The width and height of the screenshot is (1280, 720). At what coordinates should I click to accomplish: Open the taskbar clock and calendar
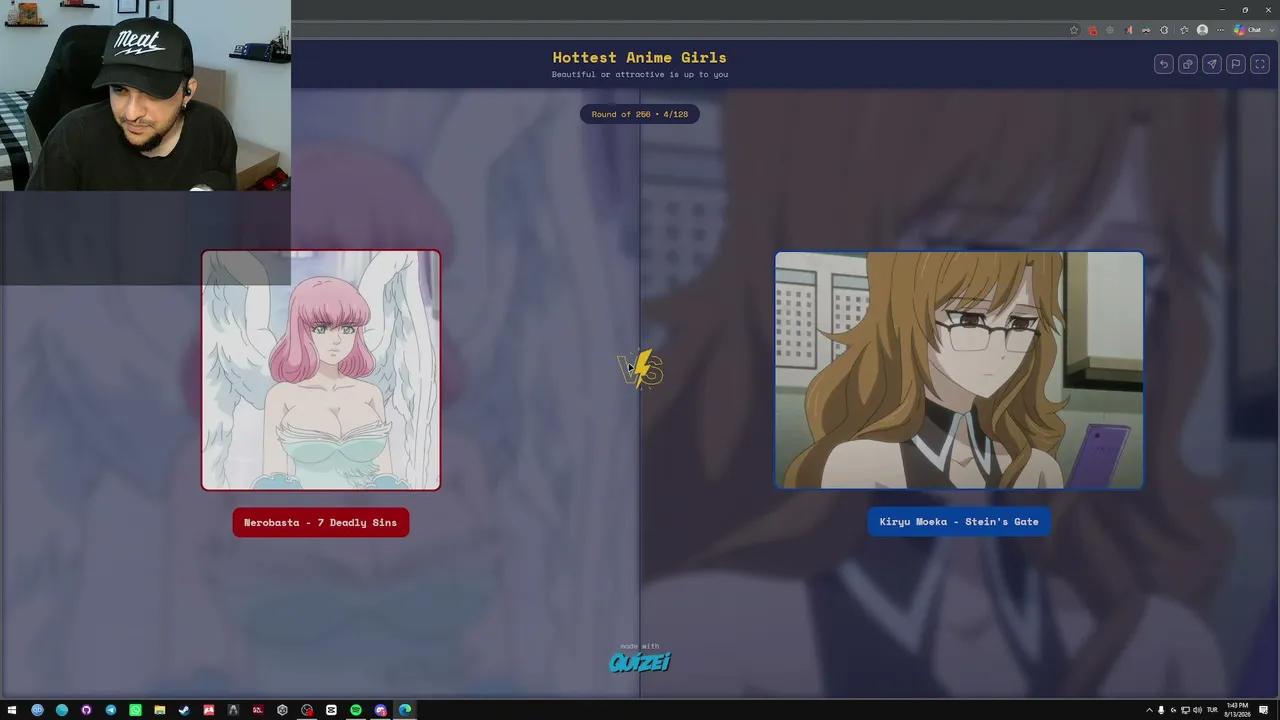(1238, 710)
